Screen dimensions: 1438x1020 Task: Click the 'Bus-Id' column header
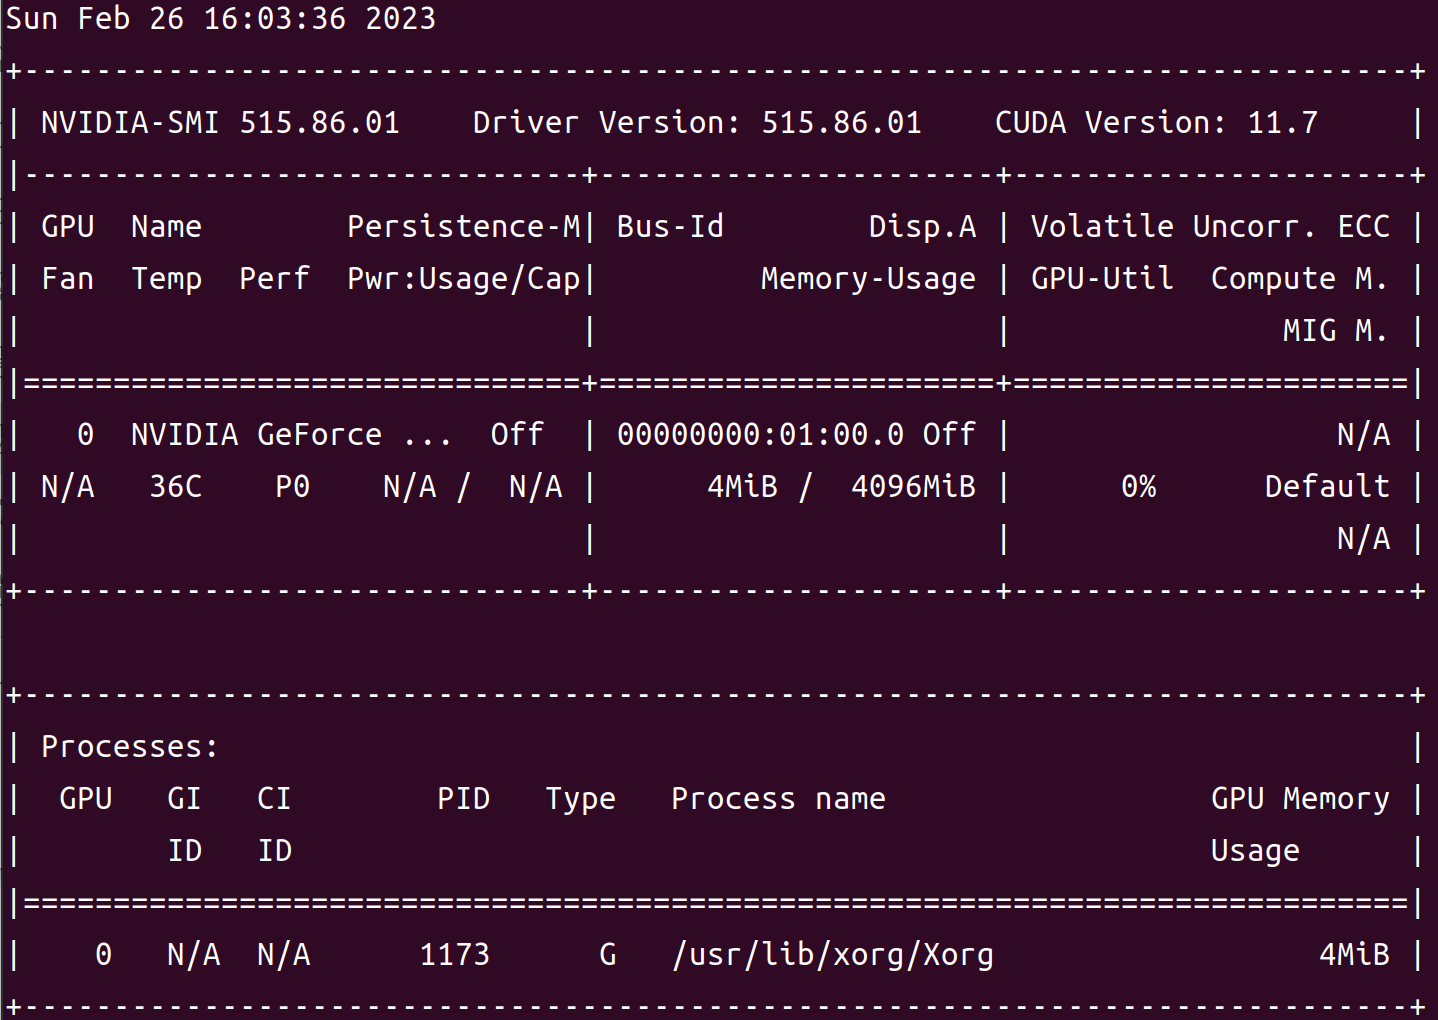click(x=670, y=227)
